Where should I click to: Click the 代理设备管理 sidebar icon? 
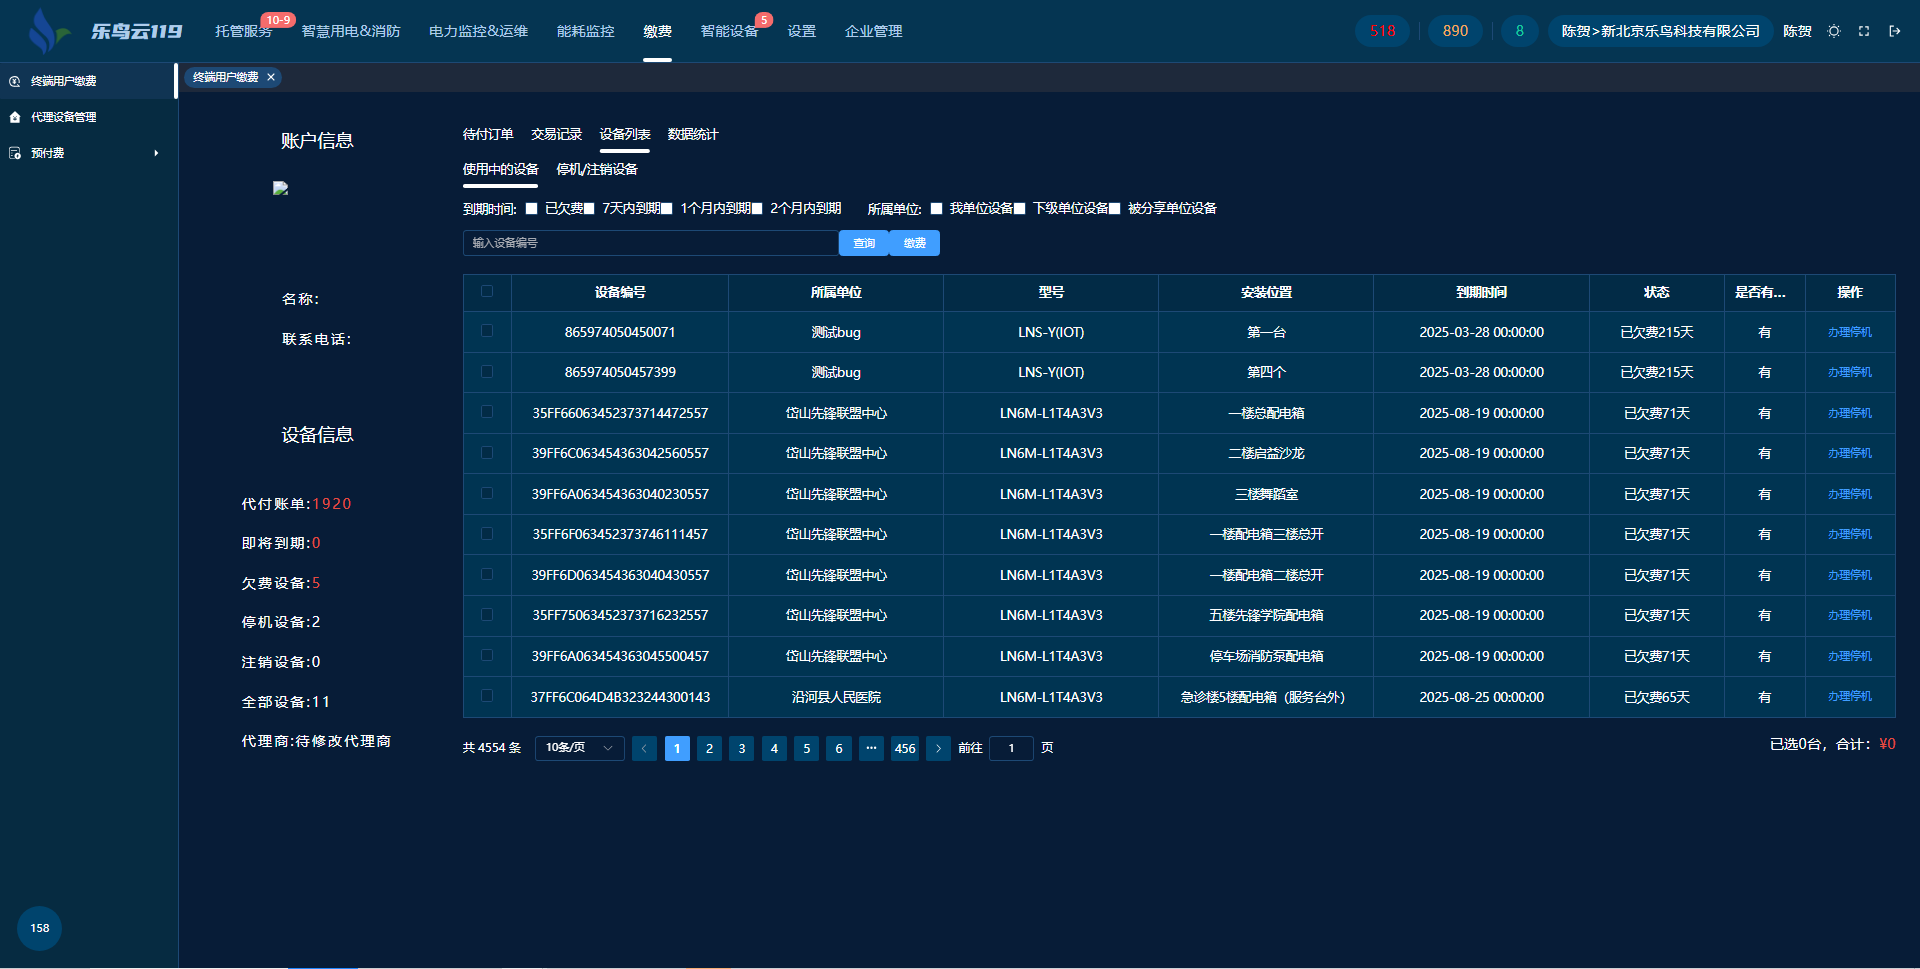pos(15,117)
